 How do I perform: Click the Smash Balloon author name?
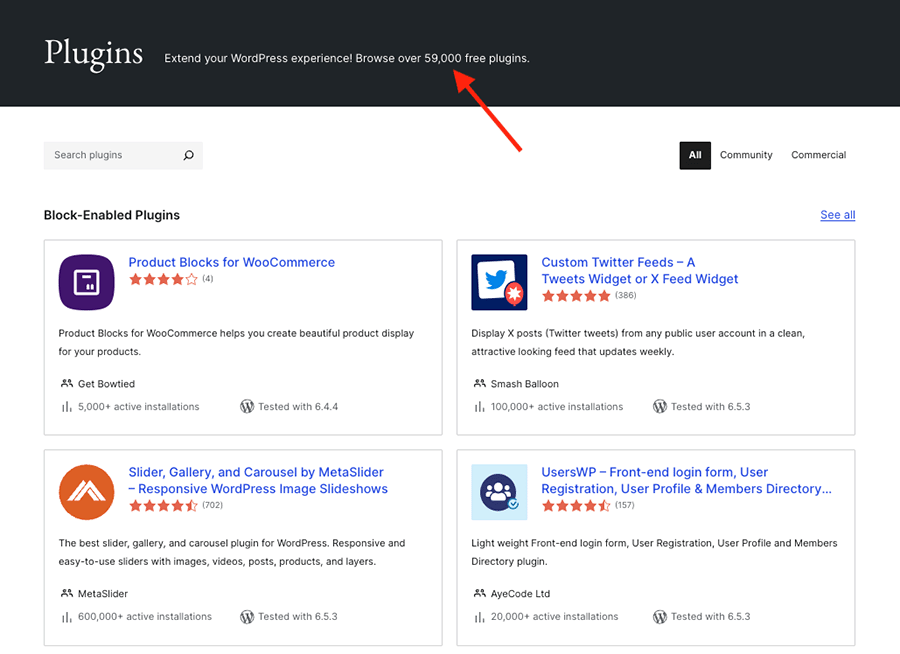pos(525,384)
